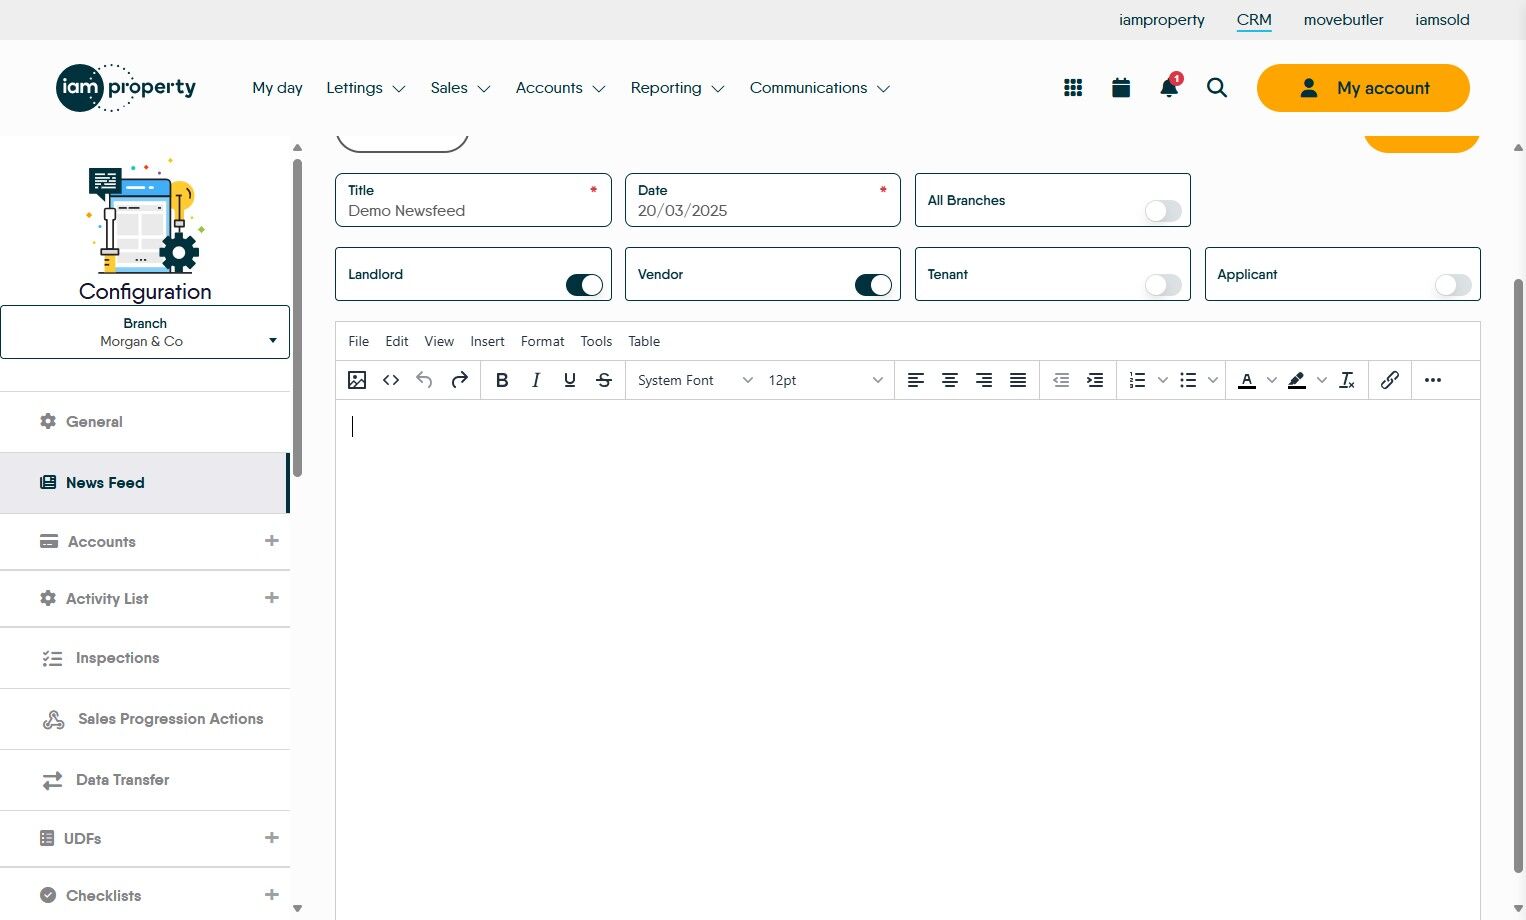
Task: Open the editor Edit menu
Action: tap(397, 341)
